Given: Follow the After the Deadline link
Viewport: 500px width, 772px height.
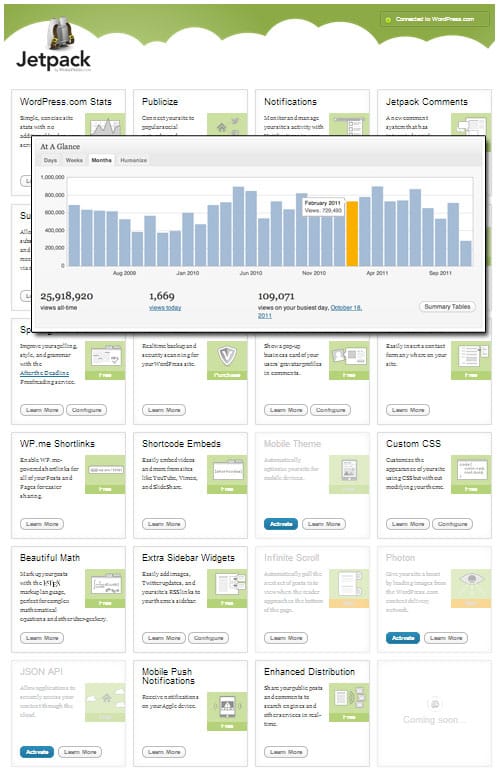Looking at the screenshot, I should click(x=44, y=373).
